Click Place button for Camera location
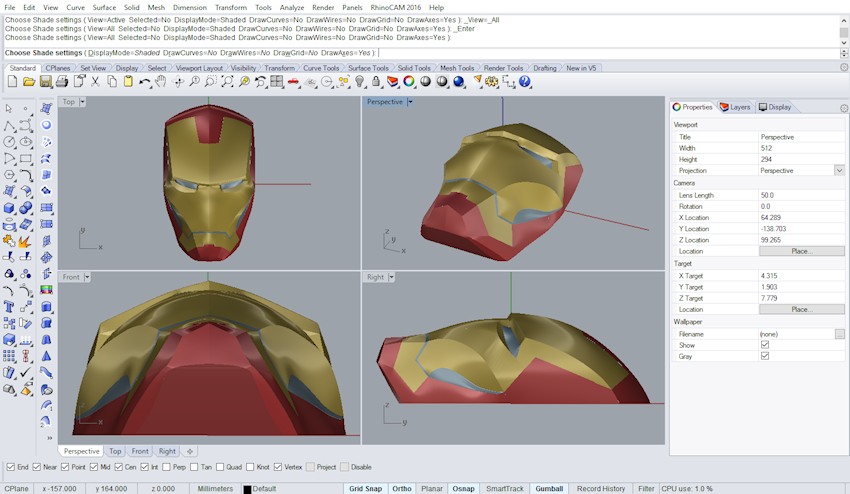850x494 pixels. [802, 251]
